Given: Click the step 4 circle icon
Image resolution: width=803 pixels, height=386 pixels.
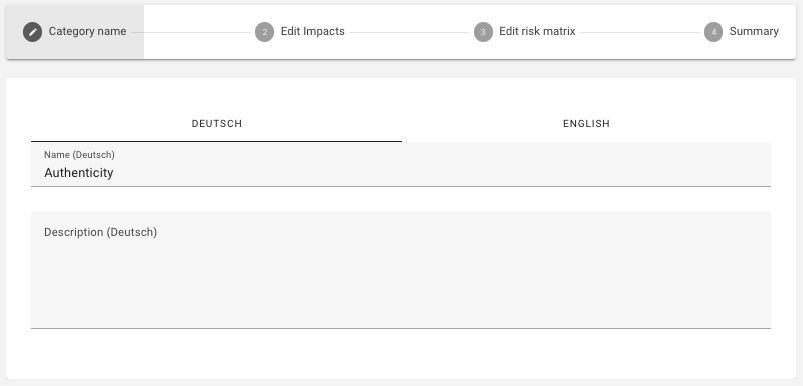Looking at the screenshot, I should pos(713,32).
